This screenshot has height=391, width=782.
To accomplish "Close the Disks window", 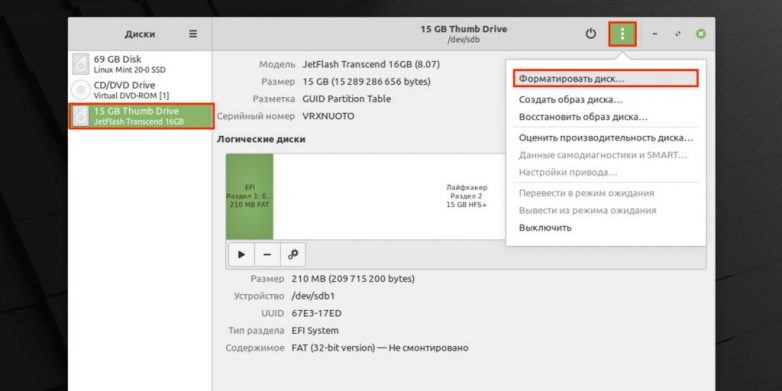I will (x=701, y=34).
